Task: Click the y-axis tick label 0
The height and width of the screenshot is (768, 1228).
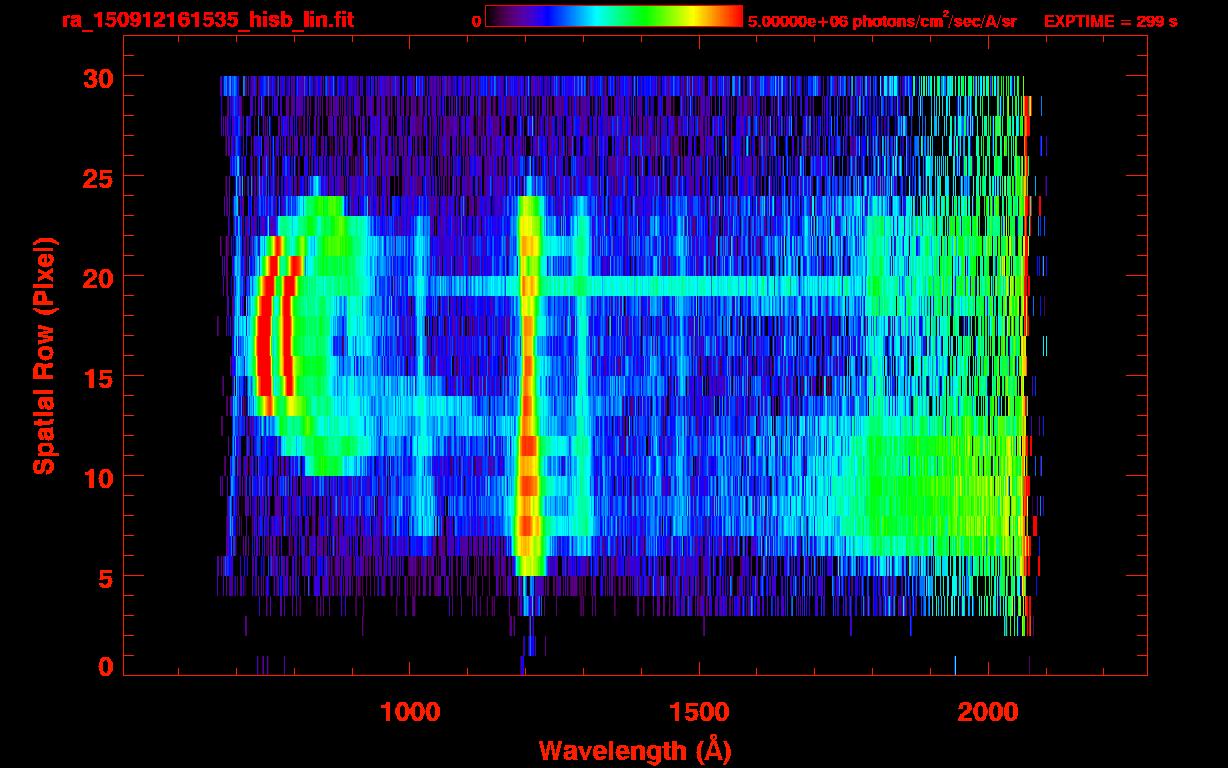Action: click(x=106, y=666)
